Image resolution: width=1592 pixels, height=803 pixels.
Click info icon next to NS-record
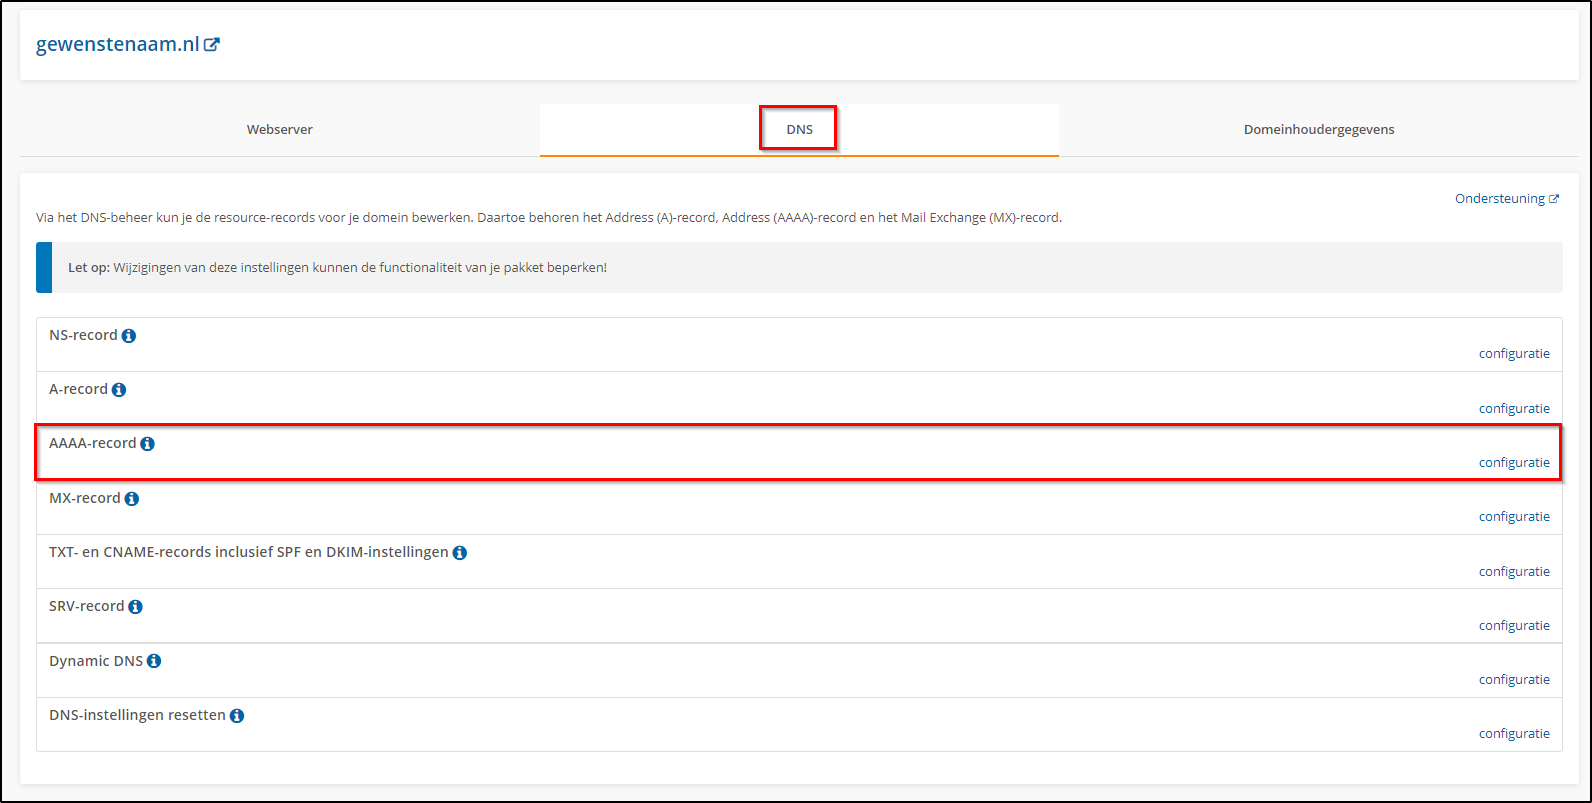coord(129,336)
